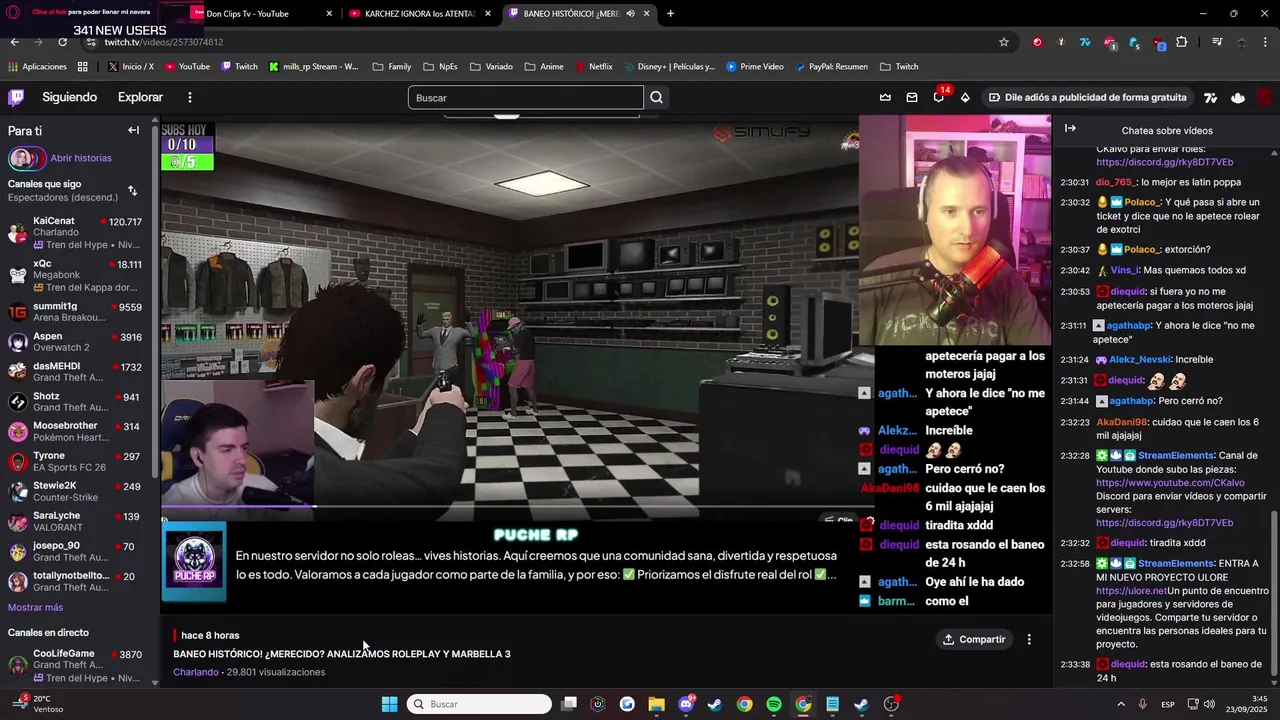Open Chrome extensions puzzle icon

pos(1182,42)
